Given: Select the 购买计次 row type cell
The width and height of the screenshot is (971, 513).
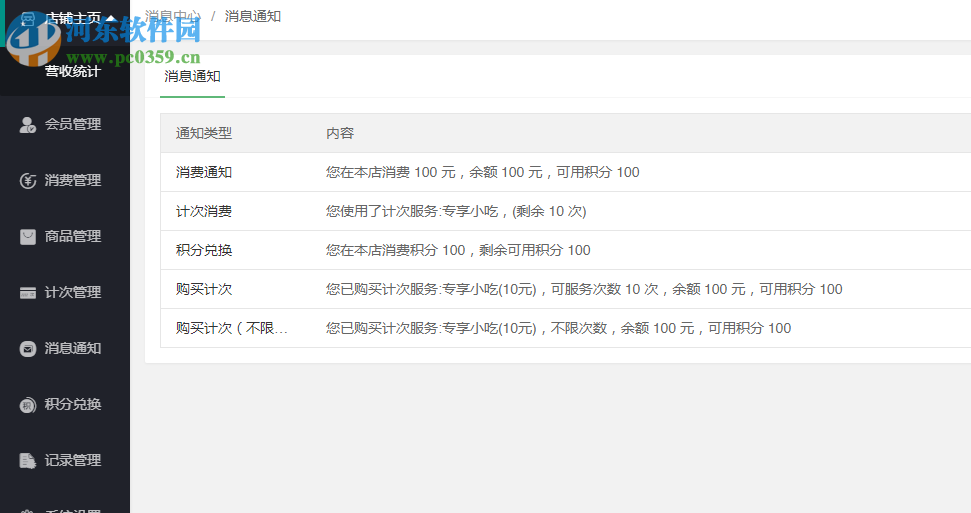Looking at the screenshot, I should (x=204, y=289).
